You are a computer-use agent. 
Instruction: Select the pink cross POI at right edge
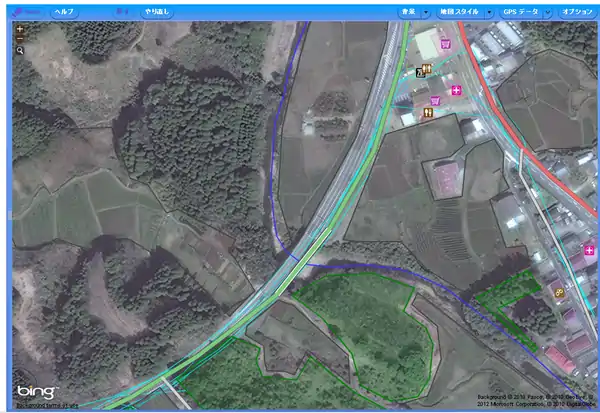[587, 249]
